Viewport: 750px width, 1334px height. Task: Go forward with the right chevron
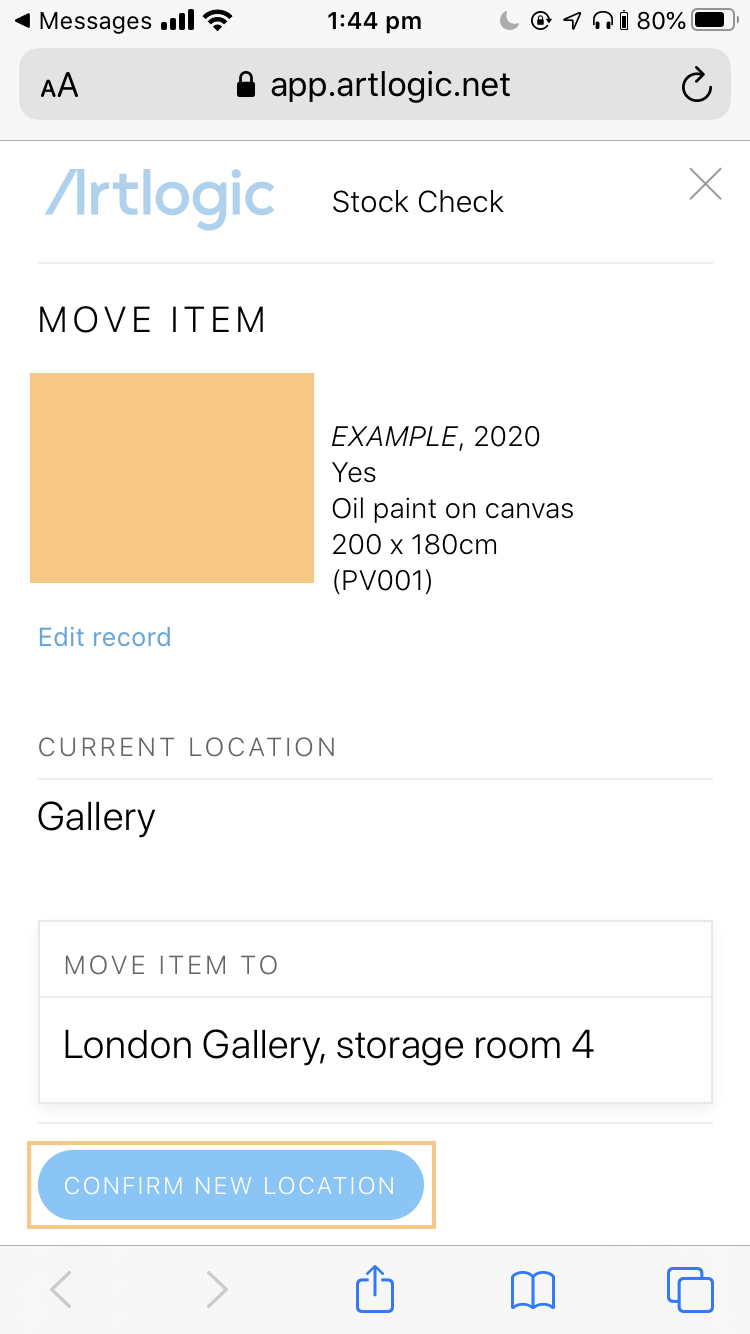(x=217, y=1289)
